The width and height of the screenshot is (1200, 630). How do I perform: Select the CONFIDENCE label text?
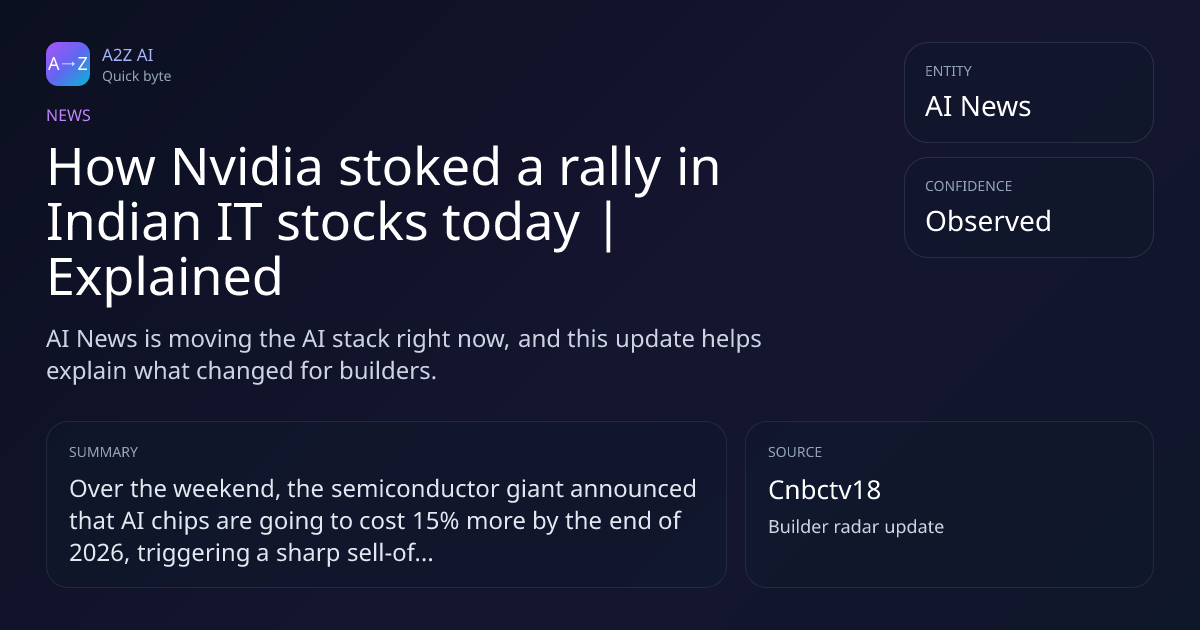coord(968,186)
